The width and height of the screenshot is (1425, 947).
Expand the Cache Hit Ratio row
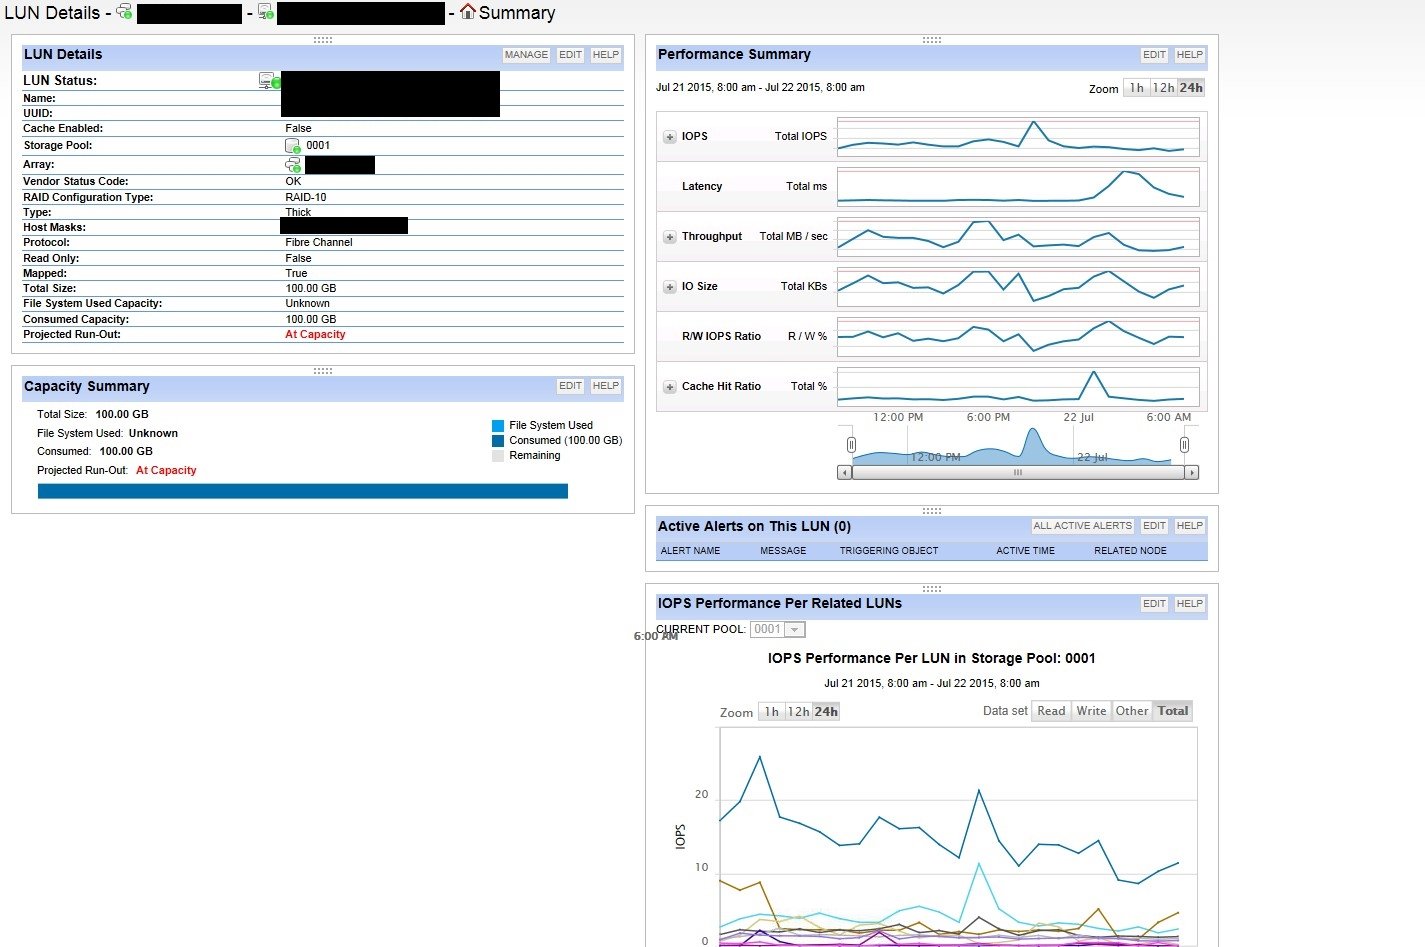point(670,387)
